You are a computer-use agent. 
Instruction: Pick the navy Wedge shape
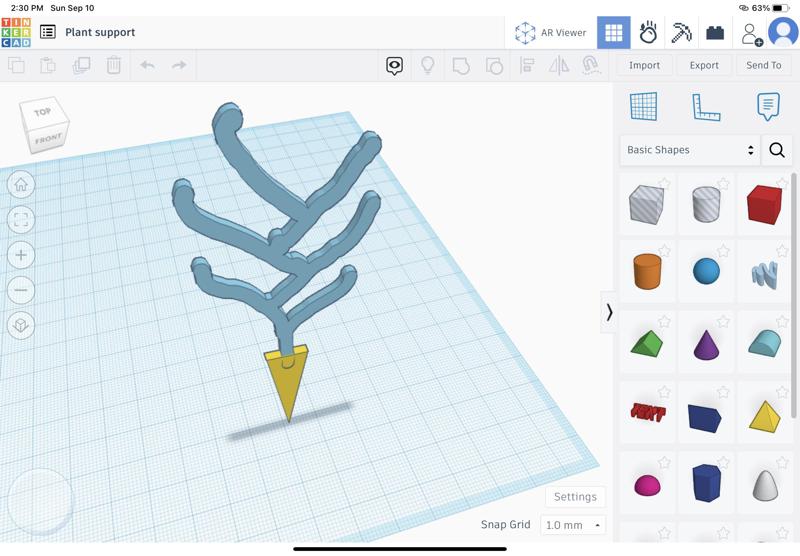[705, 417]
